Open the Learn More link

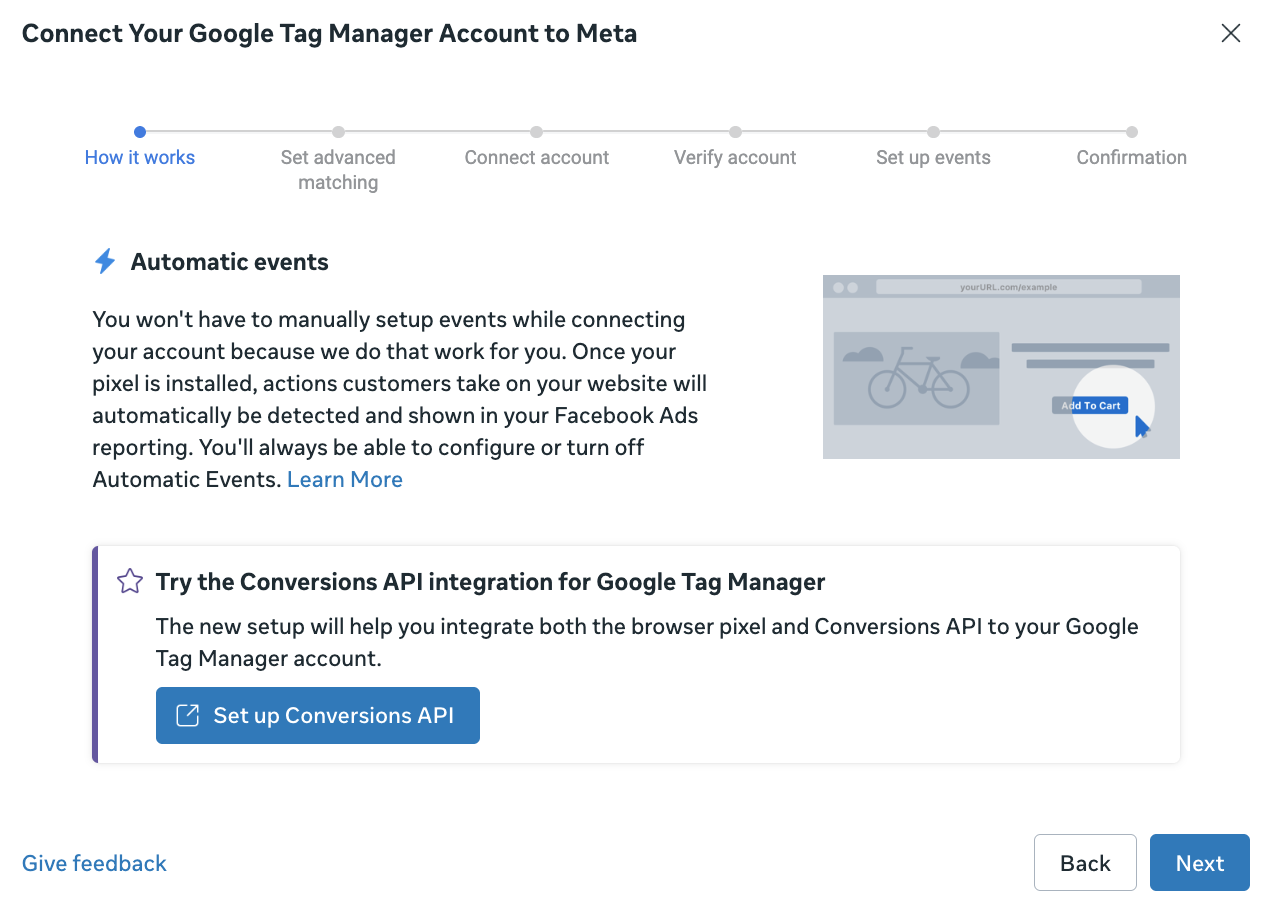[345, 479]
